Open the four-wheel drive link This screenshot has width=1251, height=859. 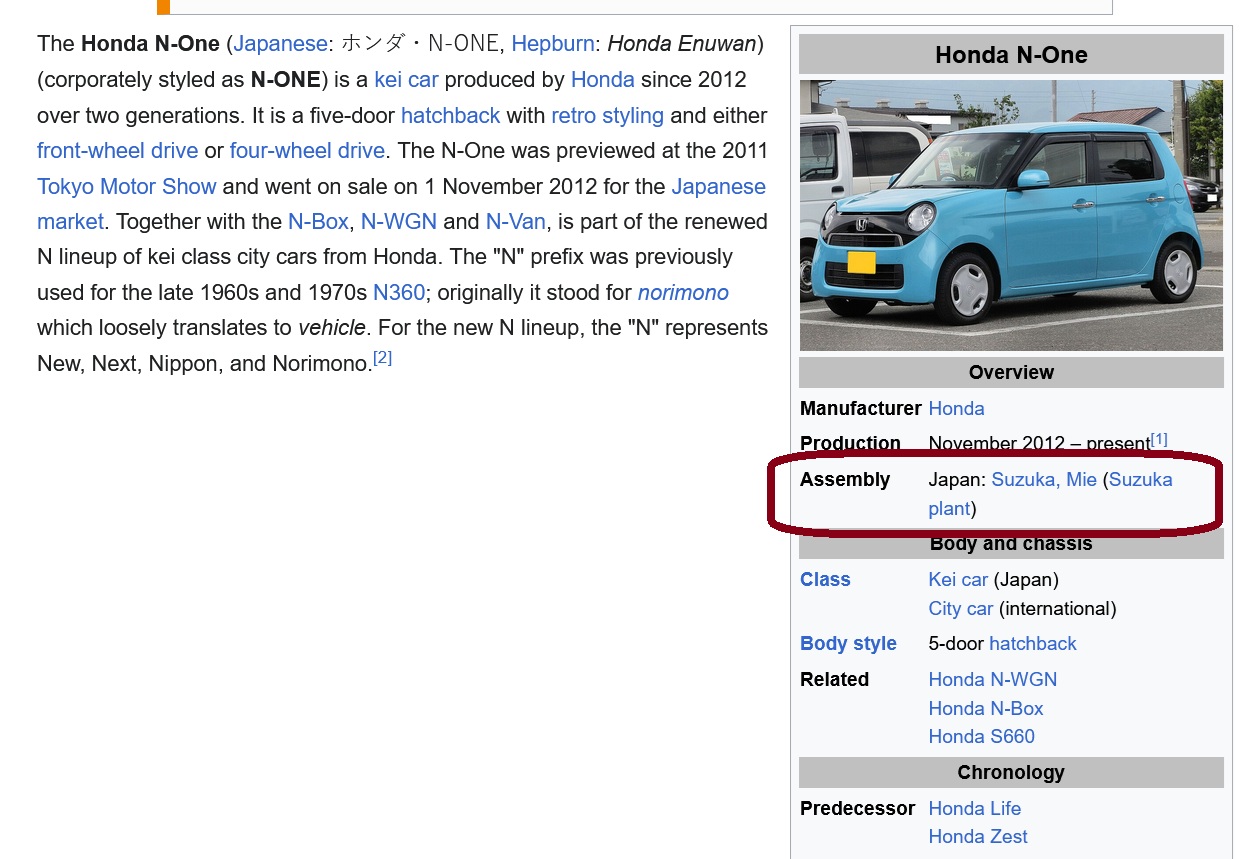307,151
